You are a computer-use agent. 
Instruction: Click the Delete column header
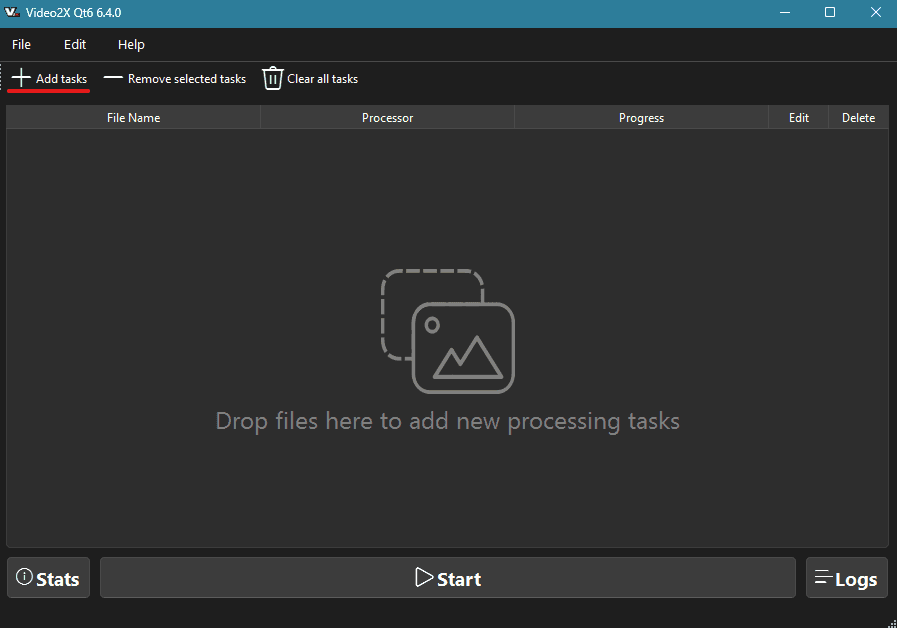858,118
